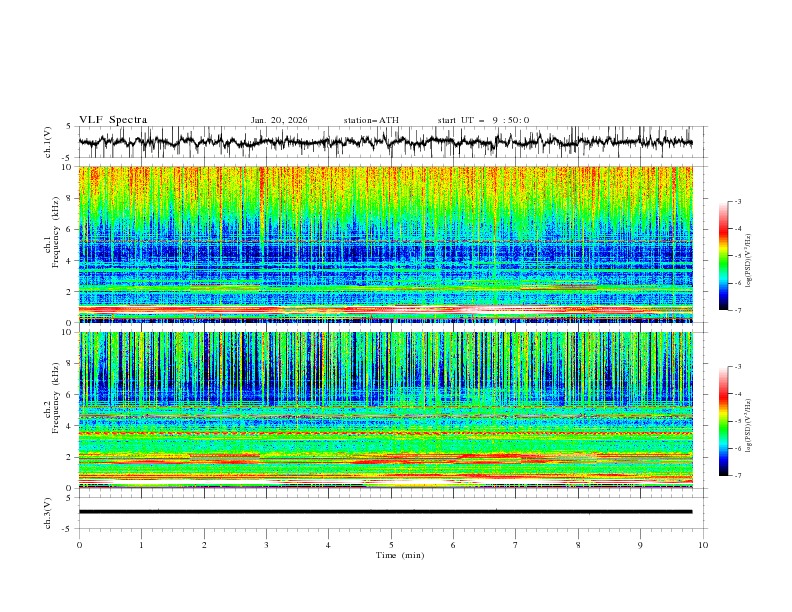
Task: Click the time axis end label "10"
Action: [x=703, y=545]
